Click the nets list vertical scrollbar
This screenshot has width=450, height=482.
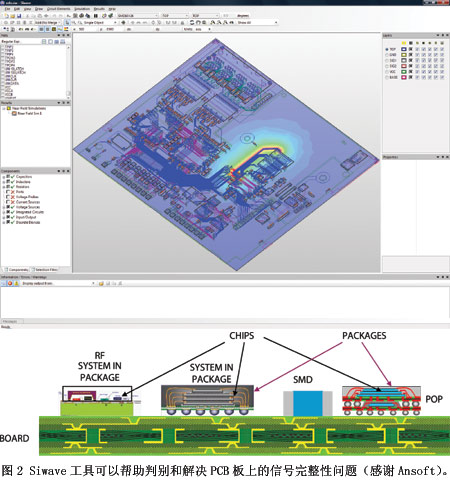(68, 71)
